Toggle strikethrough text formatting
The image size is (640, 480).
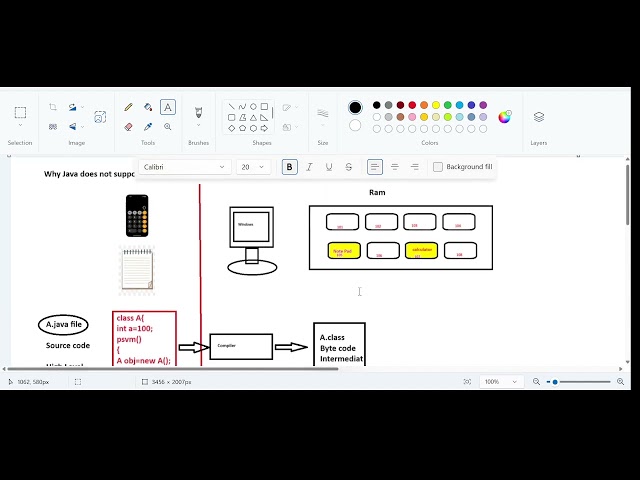pyautogui.click(x=348, y=167)
